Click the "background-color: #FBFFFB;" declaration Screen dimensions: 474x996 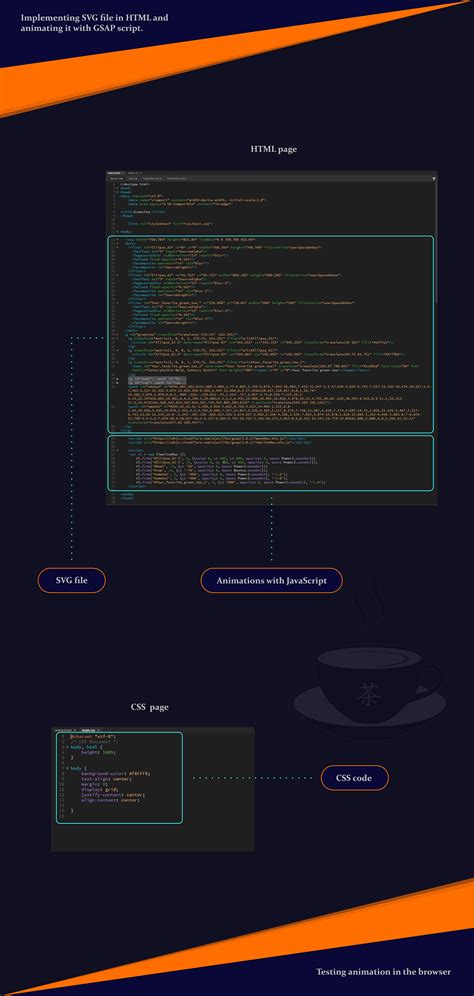[x=116, y=774]
